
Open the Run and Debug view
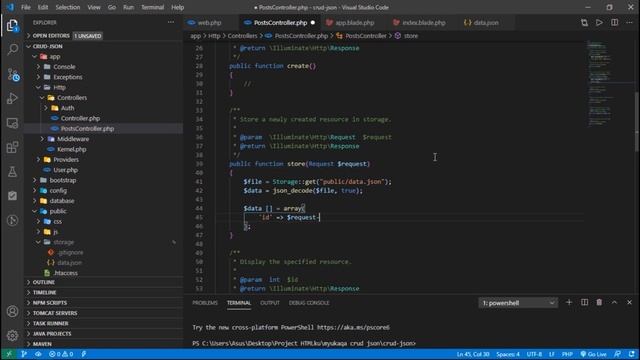coord(12,98)
